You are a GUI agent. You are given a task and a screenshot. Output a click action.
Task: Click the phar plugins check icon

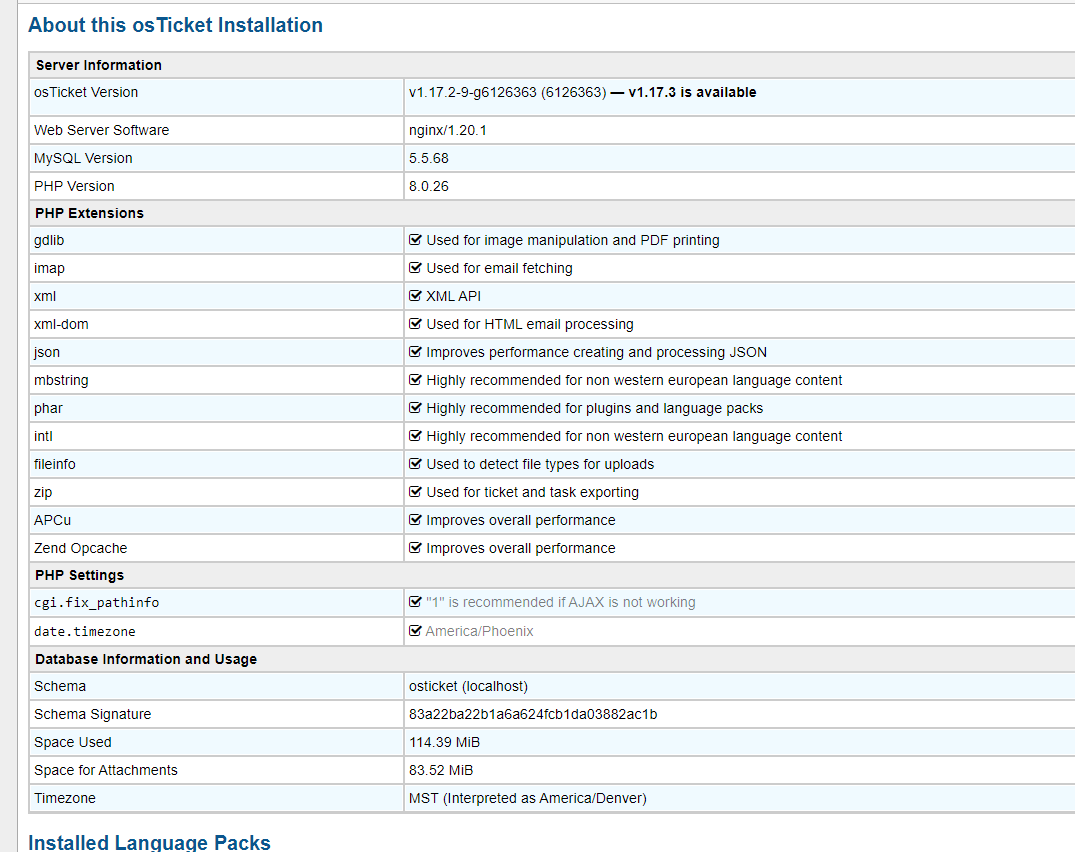416,408
